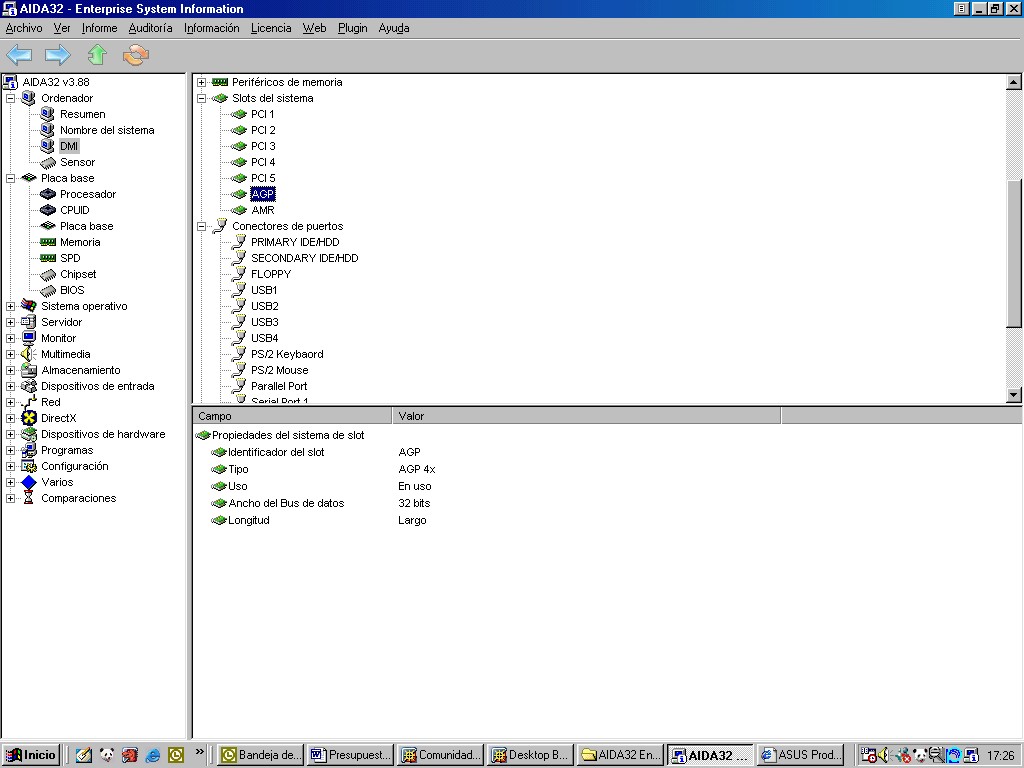Show hidden quick launch items chevron
The width and height of the screenshot is (1024, 768).
pyautogui.click(x=199, y=752)
